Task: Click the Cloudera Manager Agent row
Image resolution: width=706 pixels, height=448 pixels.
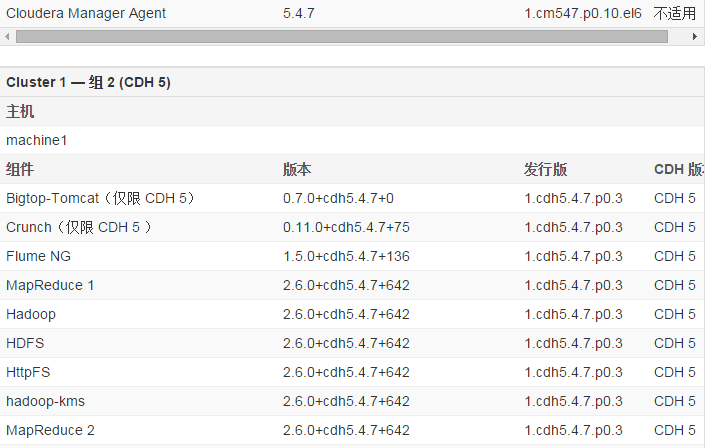Action: tap(353, 14)
